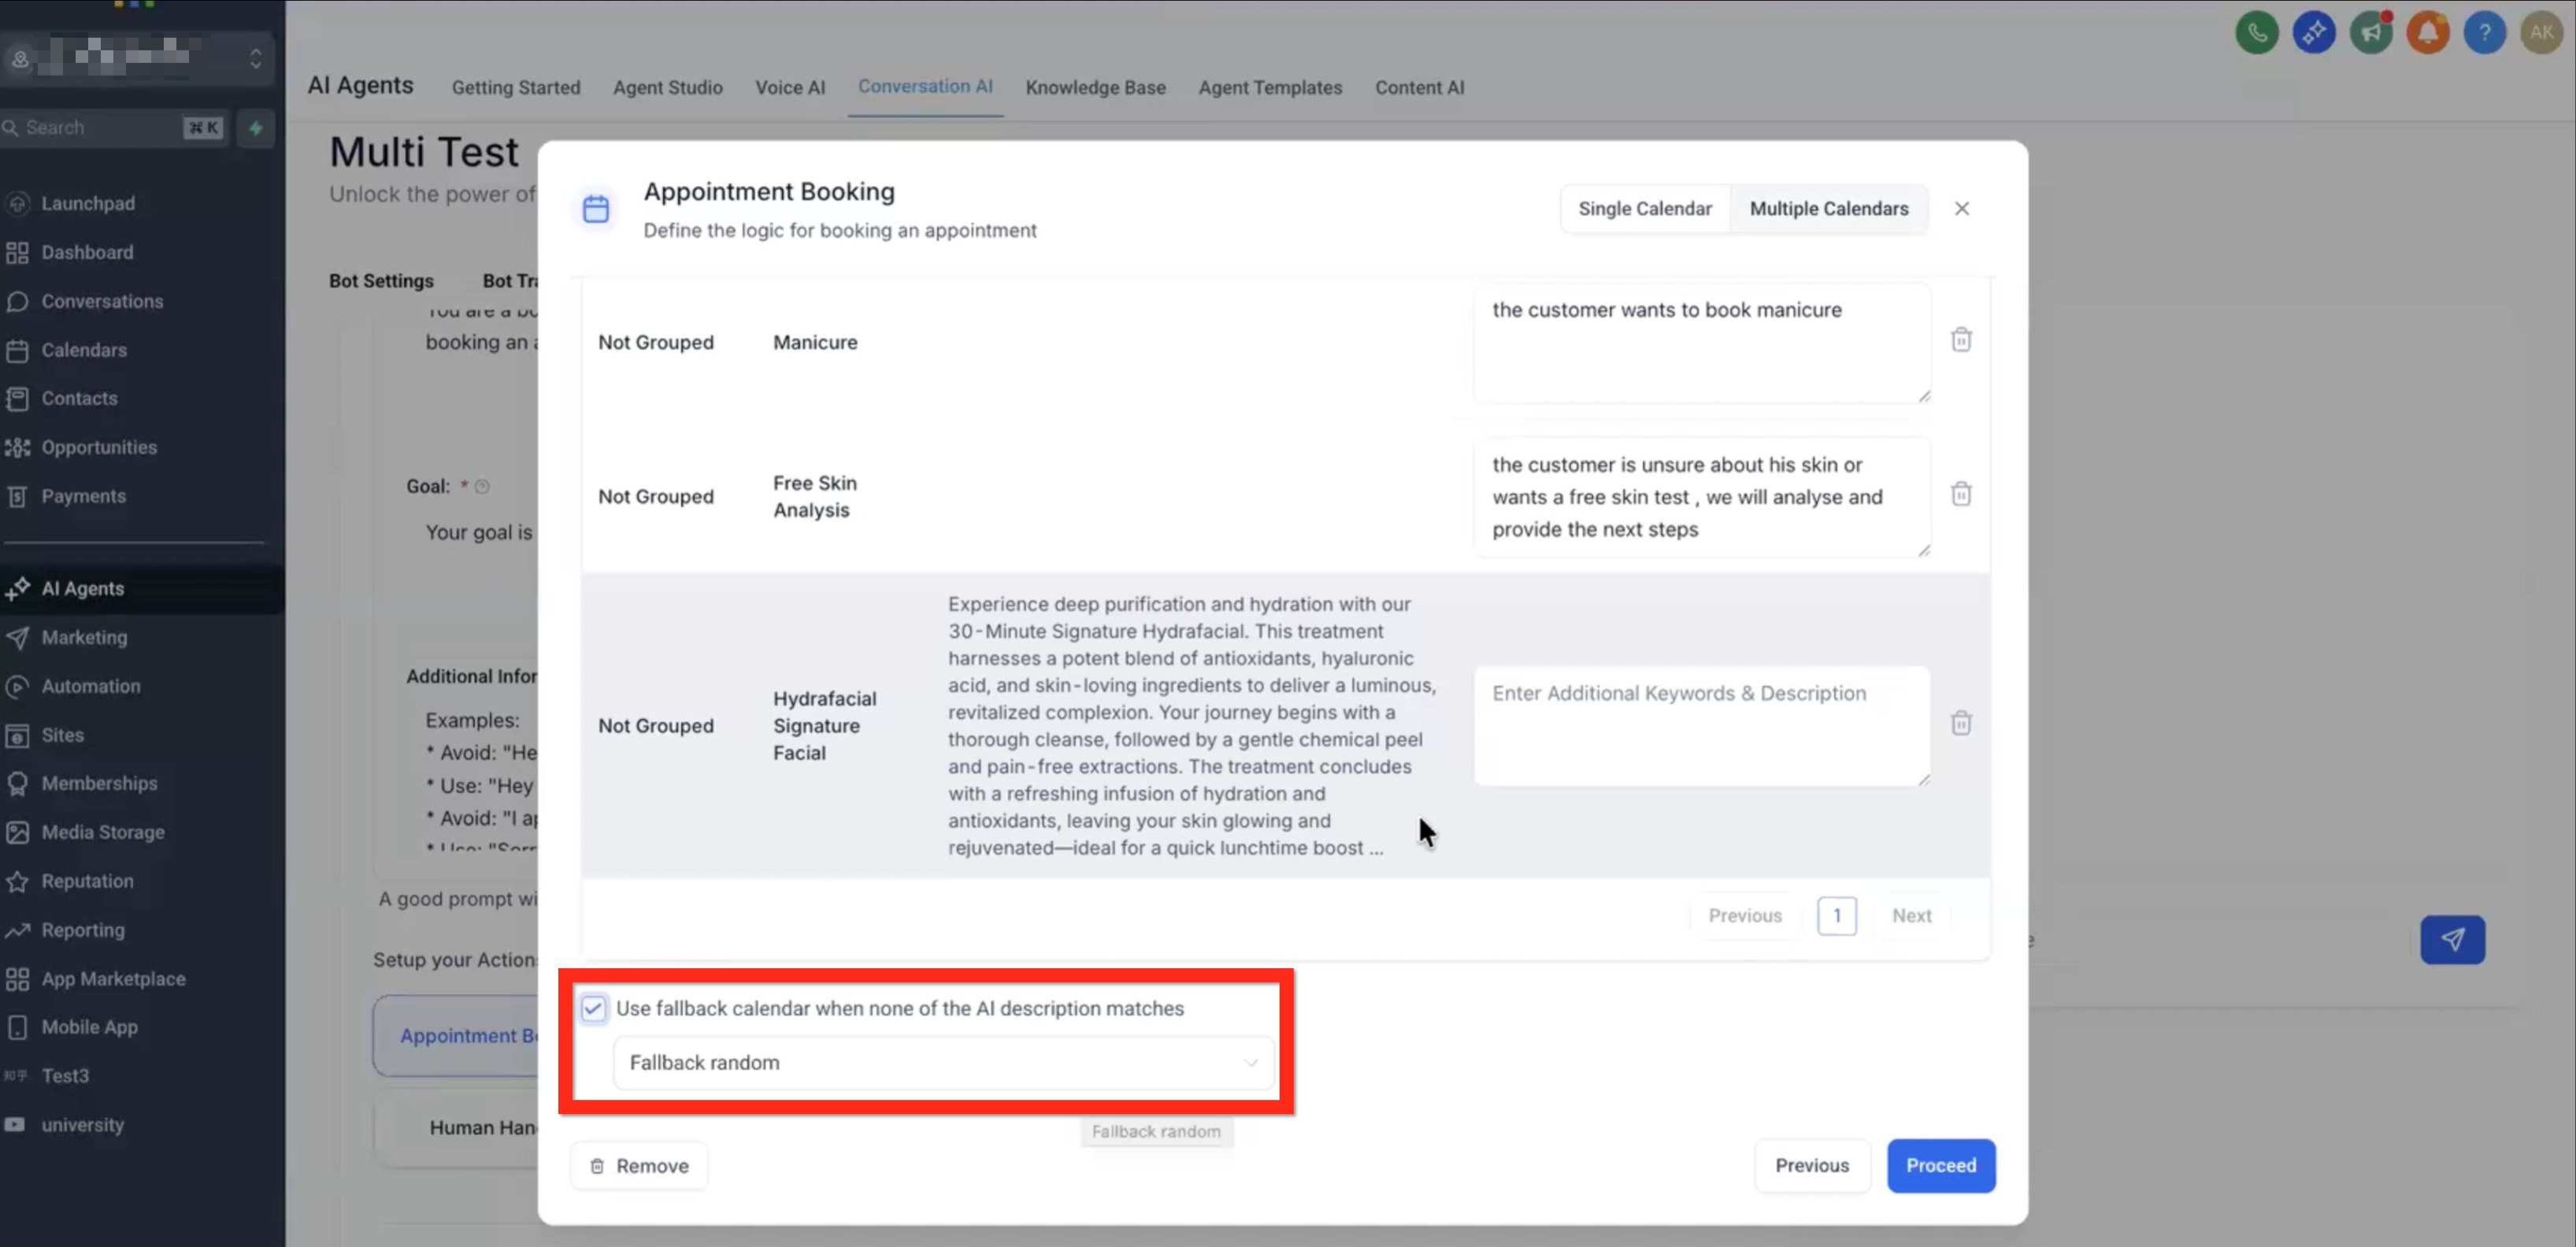Open the Fallback random dropdown
Image resolution: width=2576 pixels, height=1247 pixels.
942,1062
